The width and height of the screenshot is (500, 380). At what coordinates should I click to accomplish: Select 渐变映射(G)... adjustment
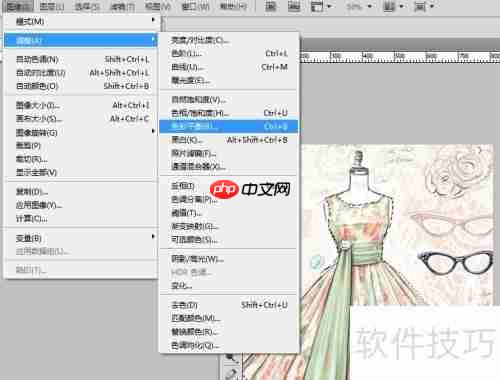(229, 226)
